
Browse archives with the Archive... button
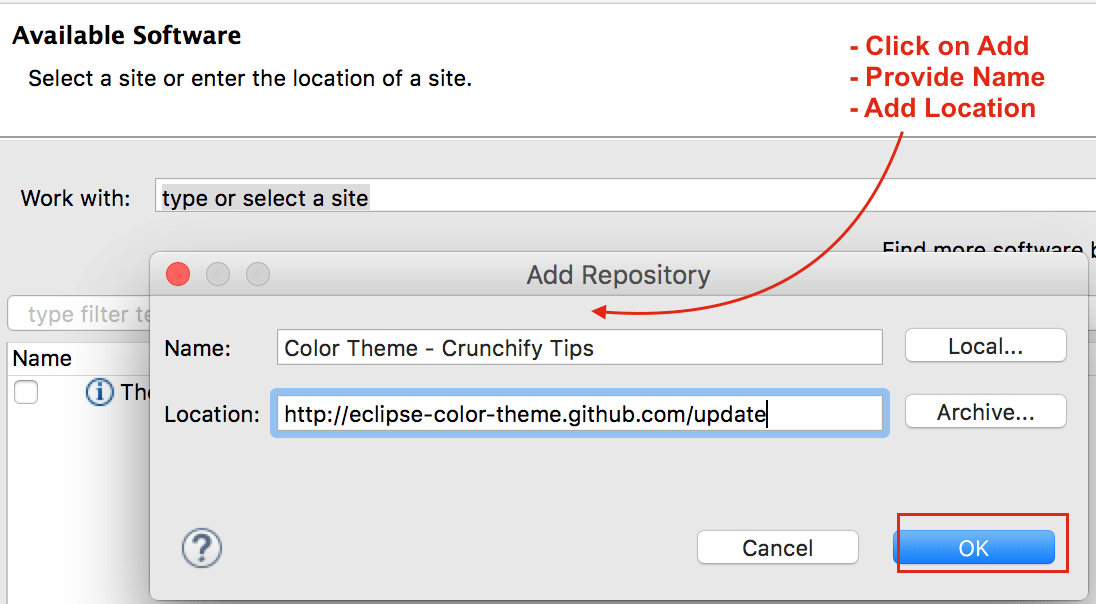tap(985, 411)
